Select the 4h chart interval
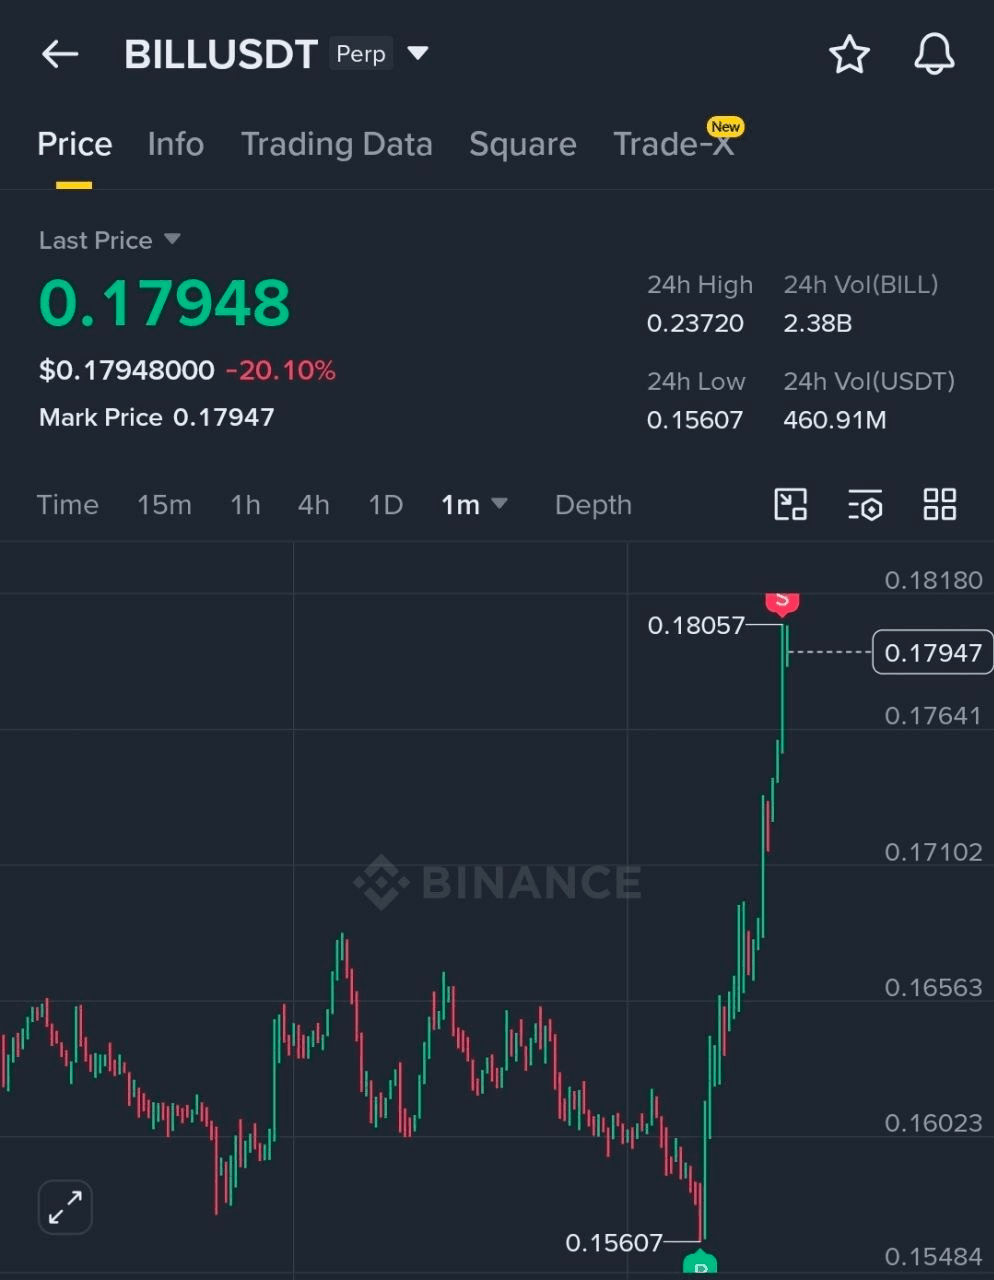This screenshot has height=1280, width=994. pos(314,504)
